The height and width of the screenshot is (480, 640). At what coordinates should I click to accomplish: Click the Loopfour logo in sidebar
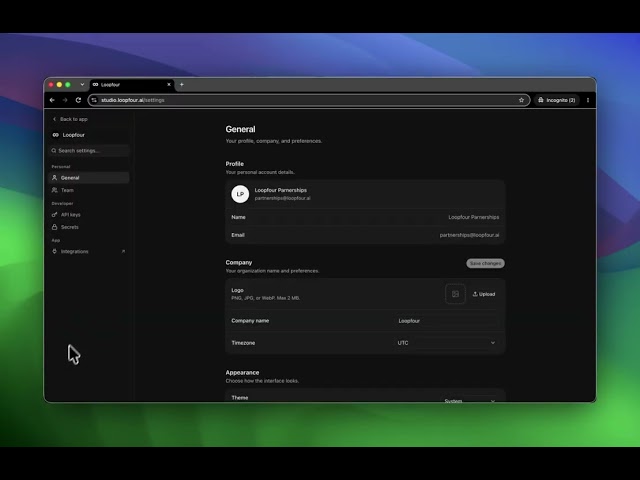(56, 135)
